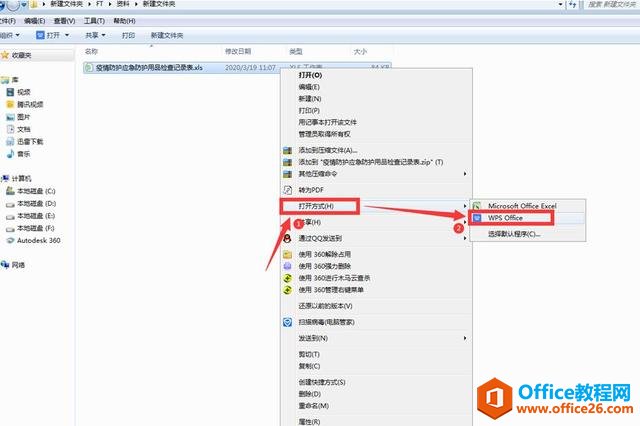Select the 腾讯视频 folder icon in the sidebar
The height and width of the screenshot is (426, 640).
tap(11, 104)
